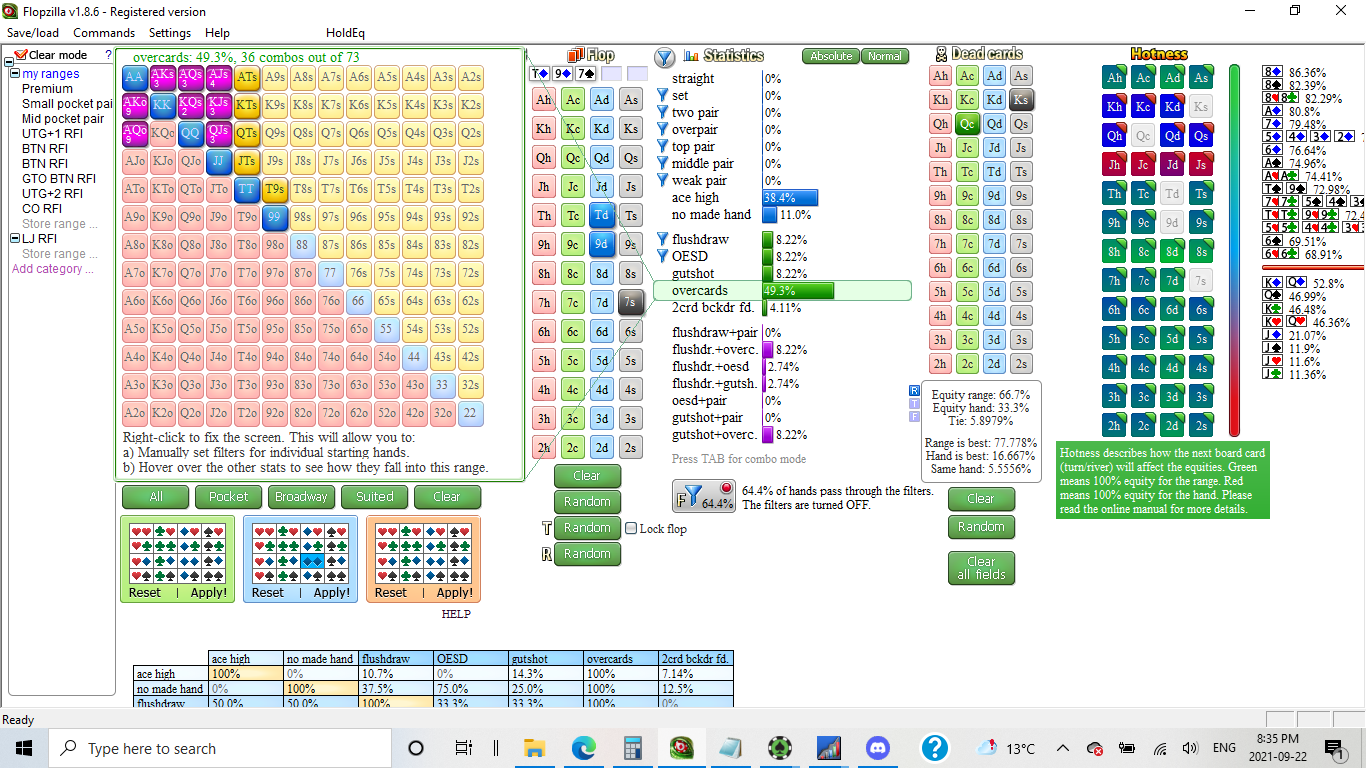The image size is (1366, 768).
Task: Click the empty turn card slot
Action: [x=612, y=74]
